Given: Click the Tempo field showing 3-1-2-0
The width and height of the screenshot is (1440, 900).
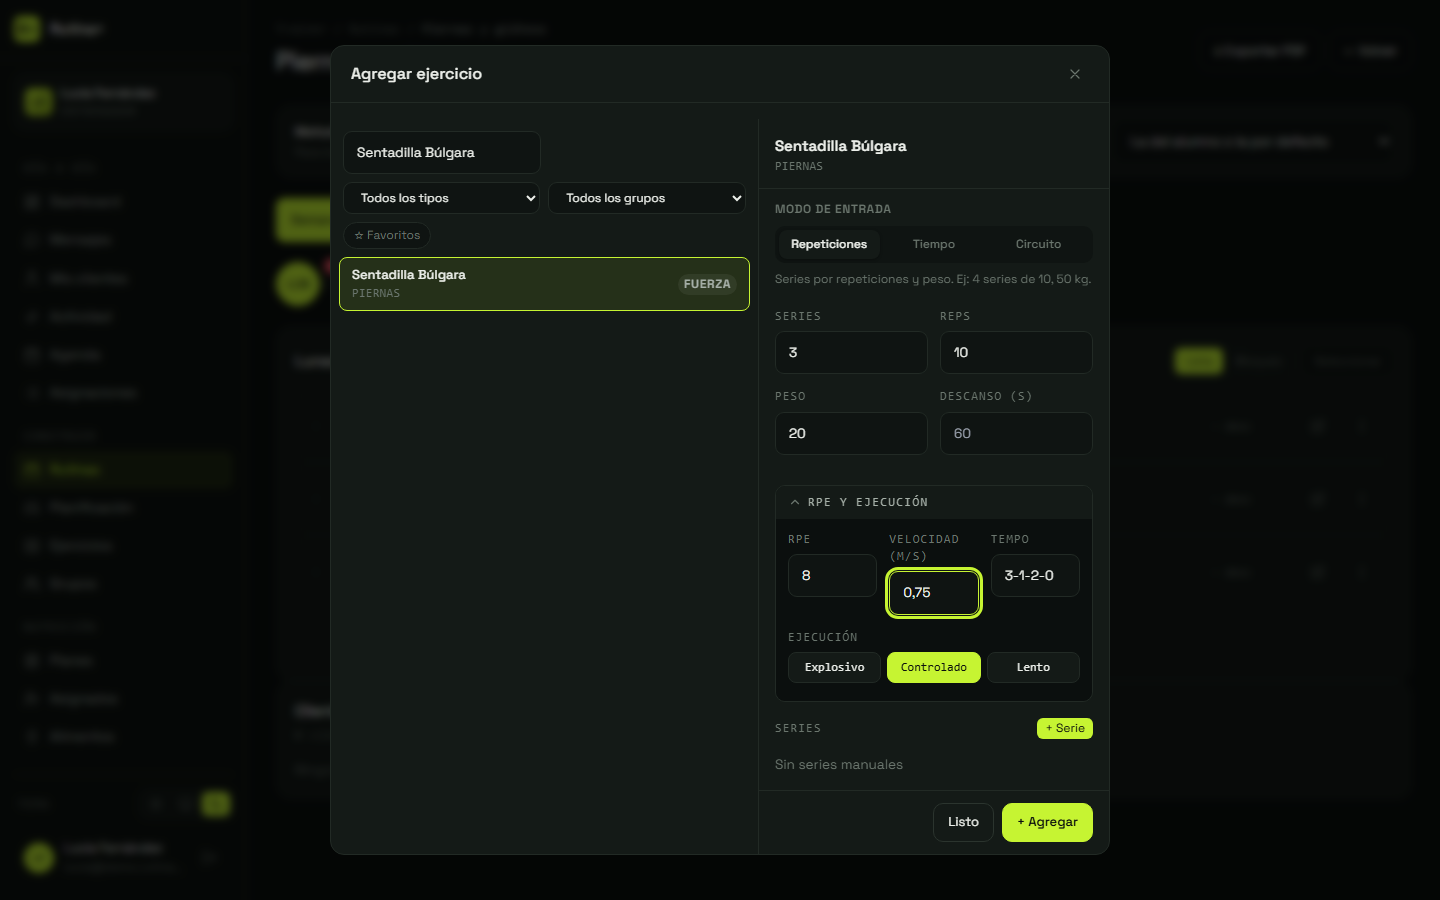Looking at the screenshot, I should tap(1035, 576).
